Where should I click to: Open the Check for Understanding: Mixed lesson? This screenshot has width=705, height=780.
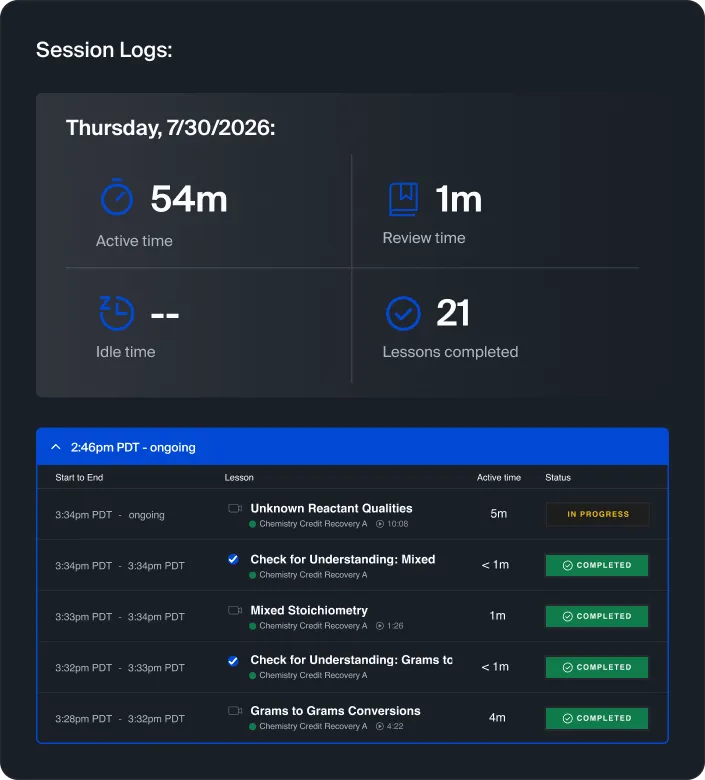(343, 559)
